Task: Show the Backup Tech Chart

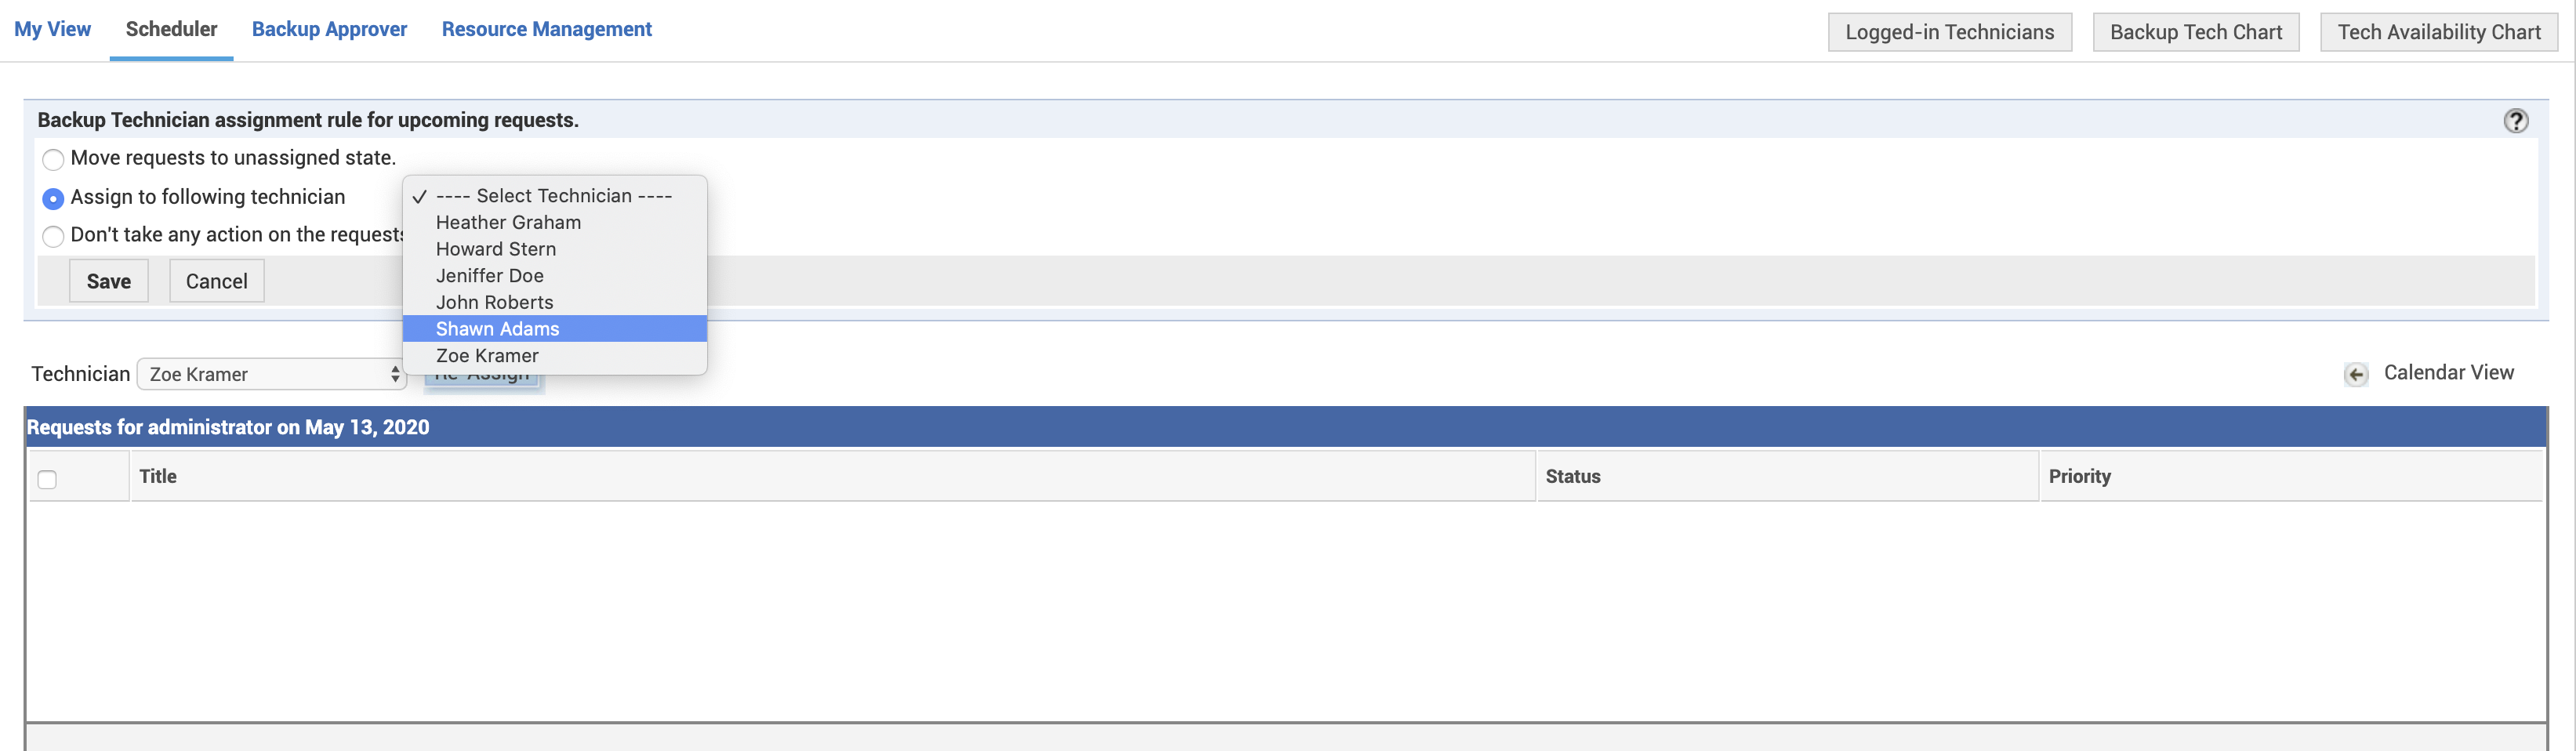Action: [x=2195, y=32]
